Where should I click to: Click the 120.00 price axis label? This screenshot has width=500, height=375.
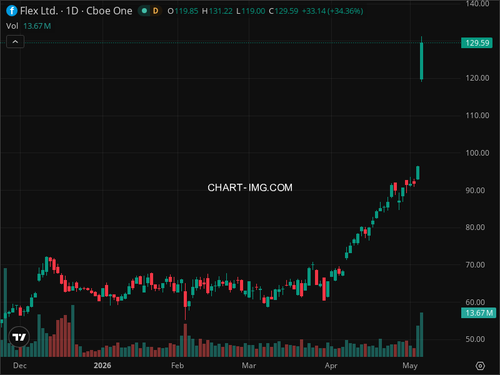477,78
